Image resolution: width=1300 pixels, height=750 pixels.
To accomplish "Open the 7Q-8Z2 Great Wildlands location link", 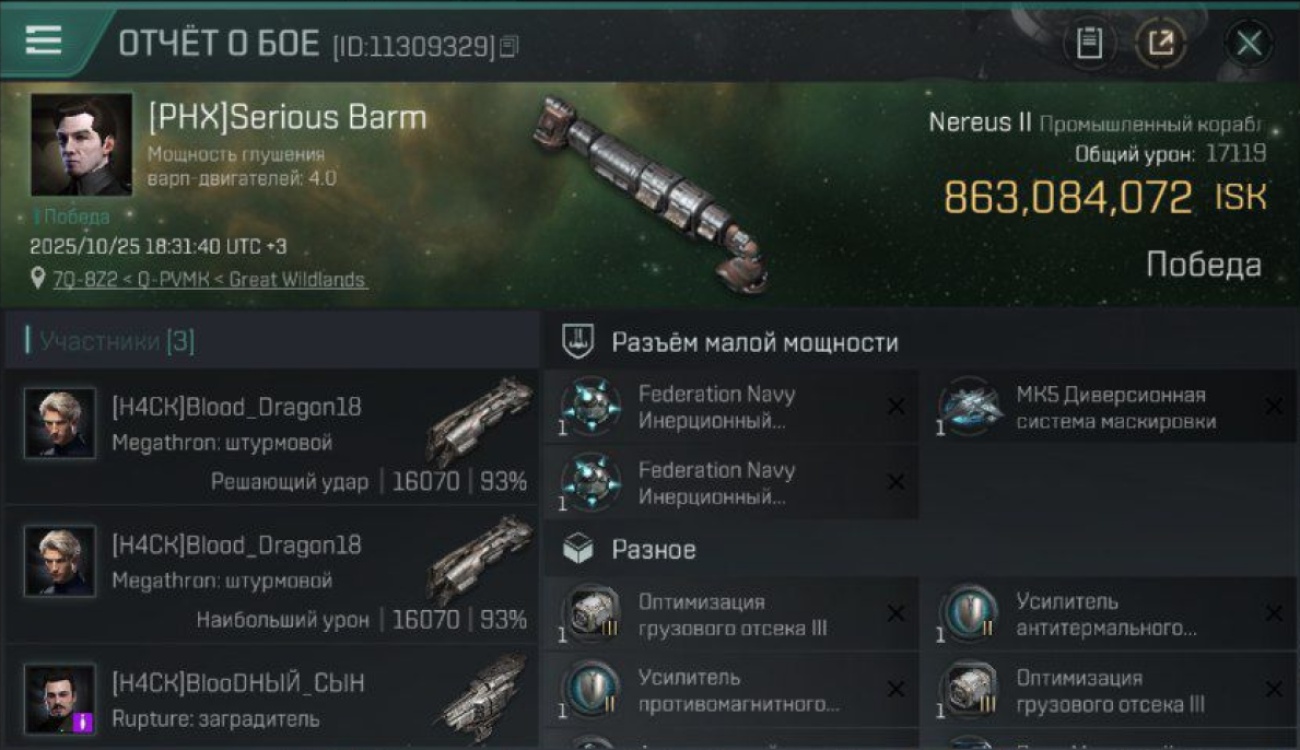I will pos(210,280).
